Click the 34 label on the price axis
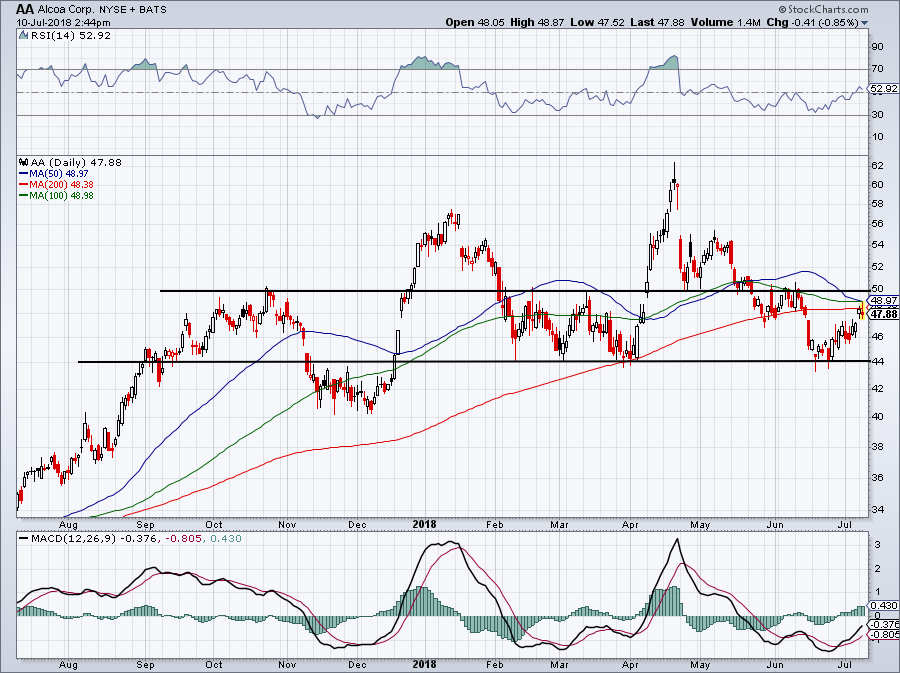This screenshot has width=900, height=673. (x=878, y=509)
